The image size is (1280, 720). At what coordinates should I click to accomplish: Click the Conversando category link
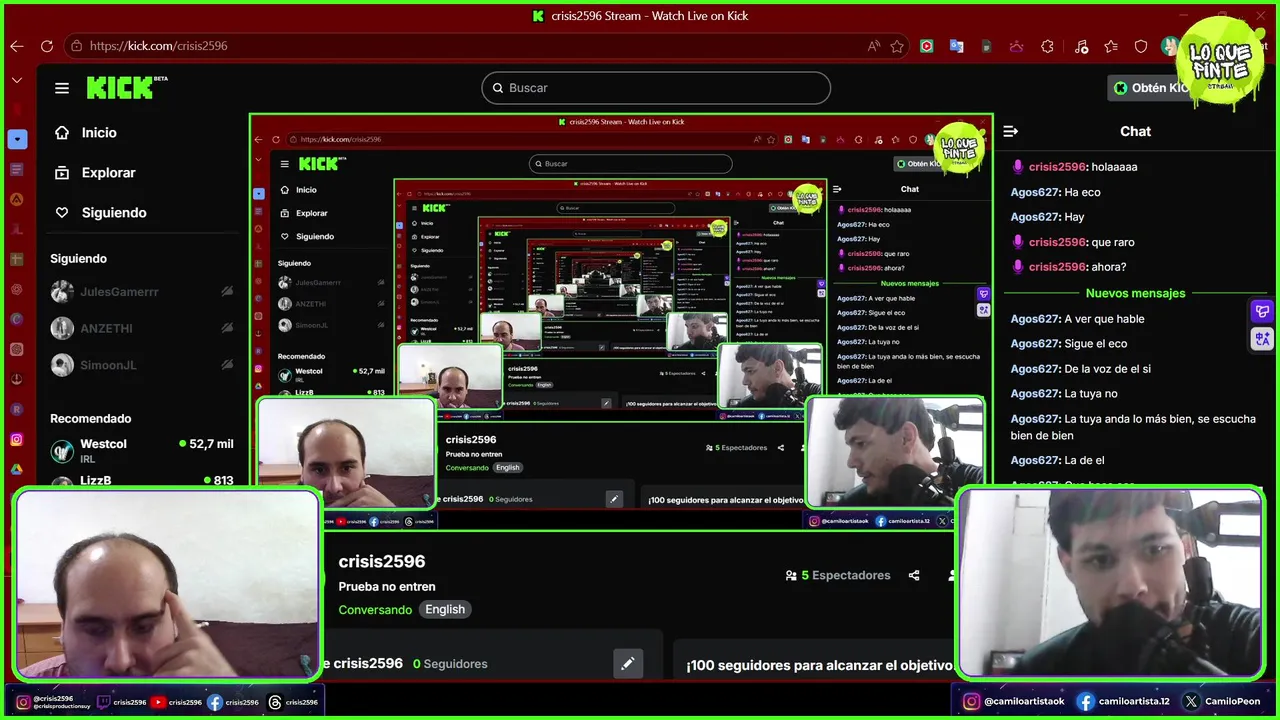[x=375, y=609]
